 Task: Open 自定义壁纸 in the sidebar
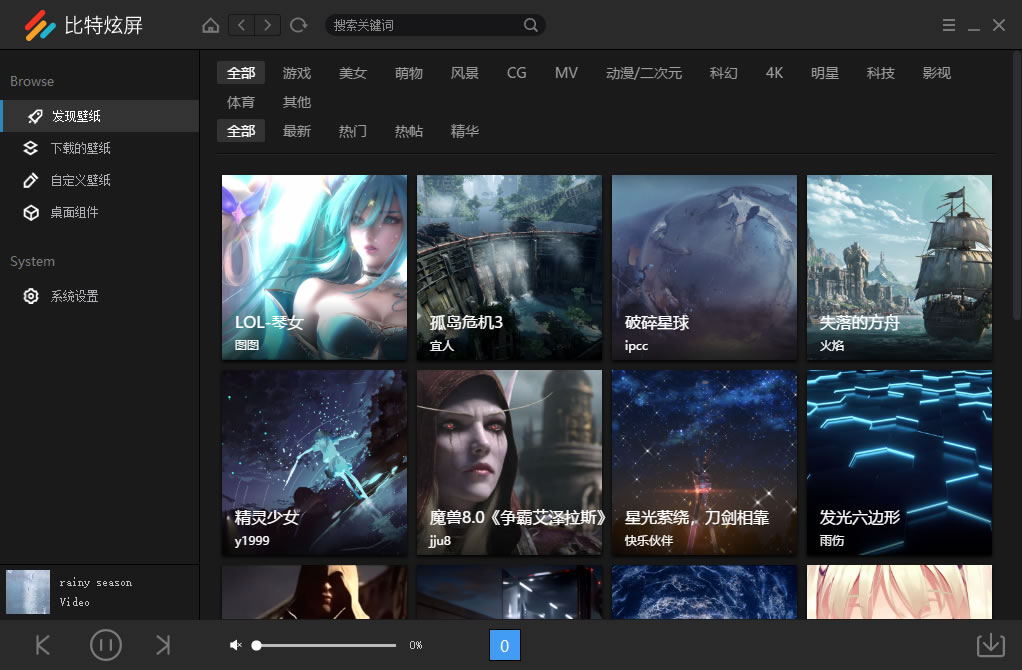100,180
